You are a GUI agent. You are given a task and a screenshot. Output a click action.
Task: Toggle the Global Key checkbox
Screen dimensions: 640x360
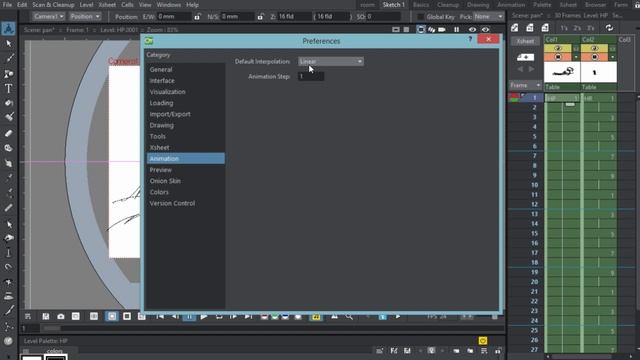click(x=420, y=17)
